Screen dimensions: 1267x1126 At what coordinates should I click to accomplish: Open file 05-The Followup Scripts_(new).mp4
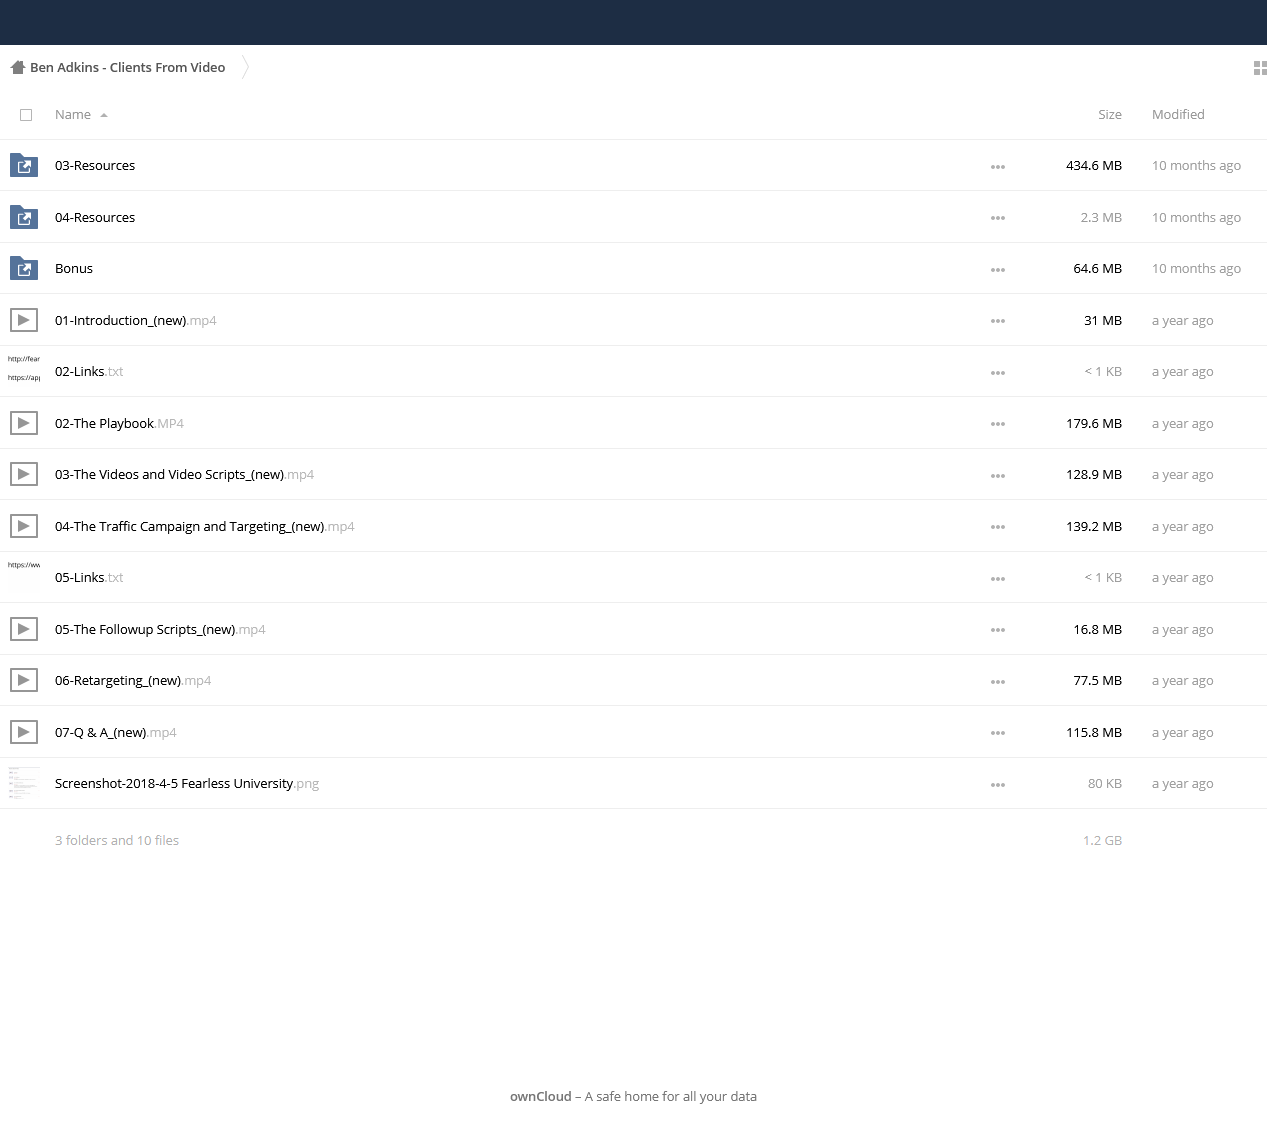tap(160, 629)
